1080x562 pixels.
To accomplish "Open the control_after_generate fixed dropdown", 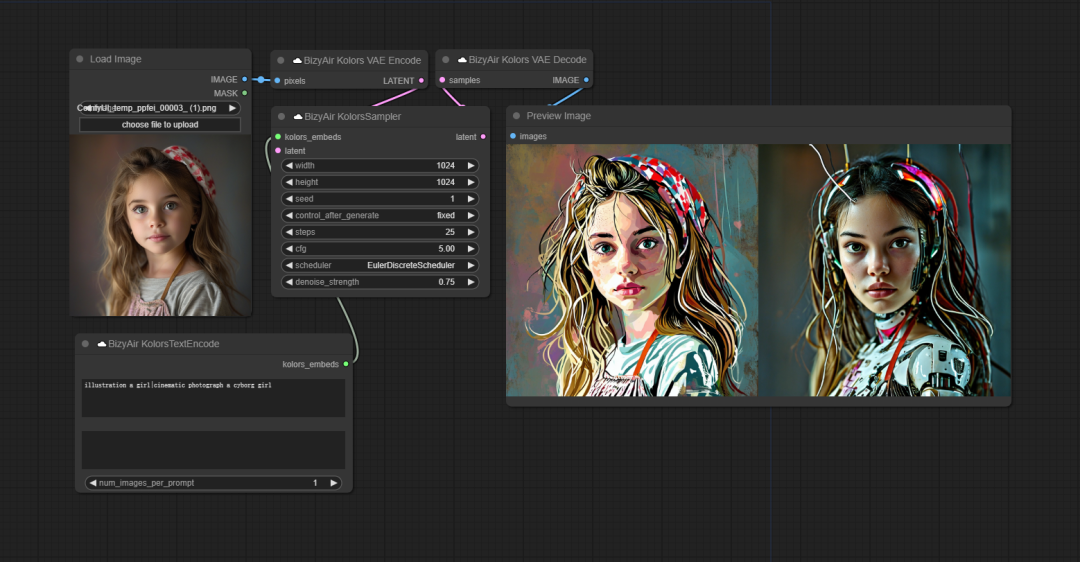I will click(380, 216).
